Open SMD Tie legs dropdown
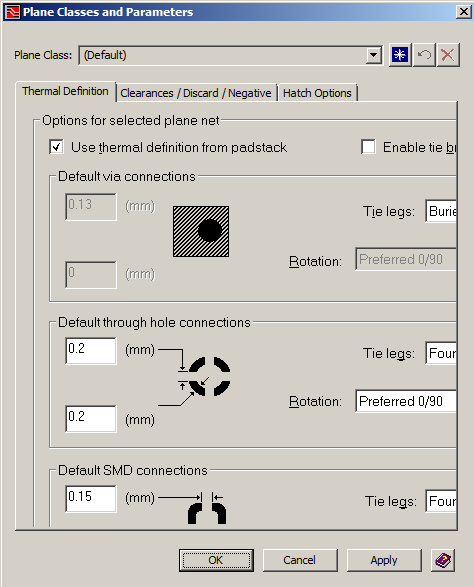This screenshot has height=587, width=474. [441, 501]
